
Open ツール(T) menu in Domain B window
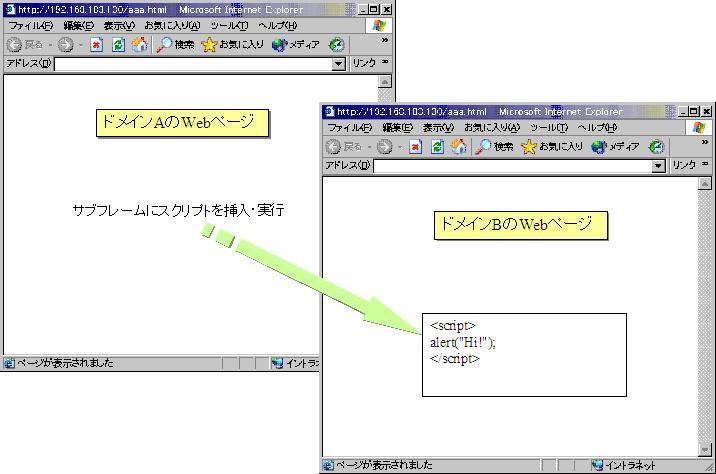point(548,128)
